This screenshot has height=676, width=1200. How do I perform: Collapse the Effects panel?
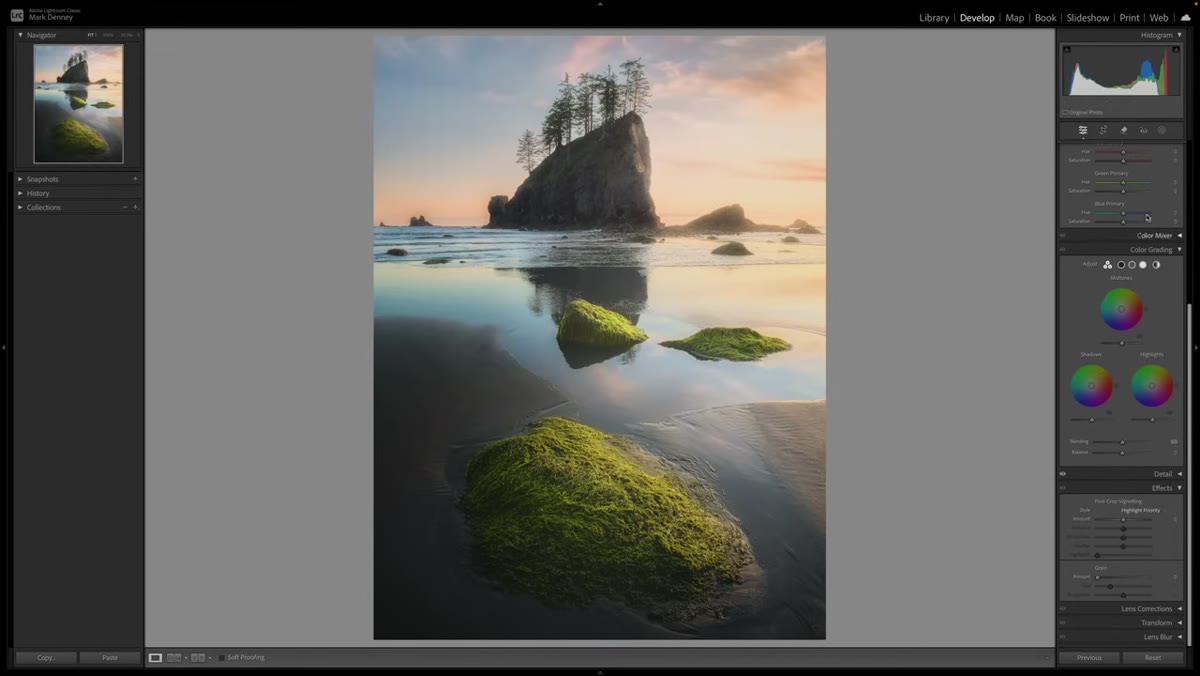(x=1179, y=488)
